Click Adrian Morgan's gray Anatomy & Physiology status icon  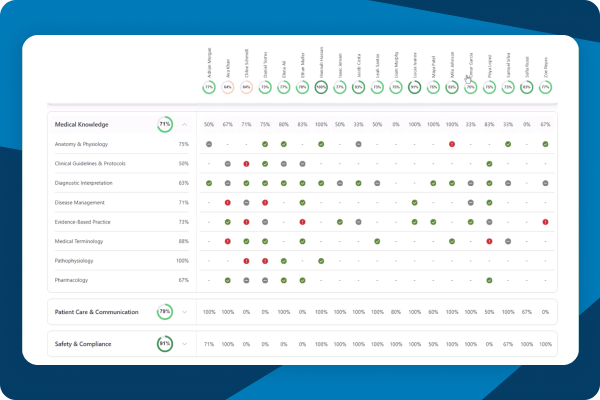[209, 144]
